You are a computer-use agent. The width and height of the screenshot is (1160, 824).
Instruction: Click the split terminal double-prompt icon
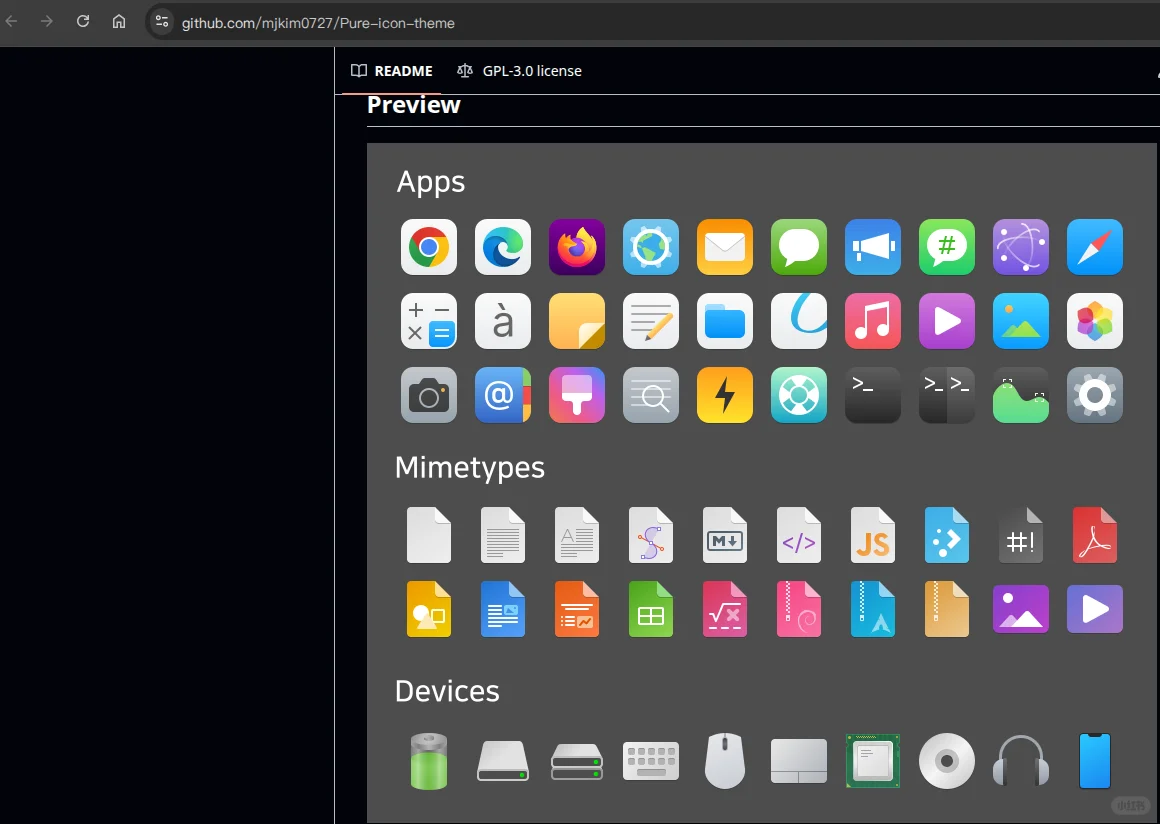tap(947, 395)
